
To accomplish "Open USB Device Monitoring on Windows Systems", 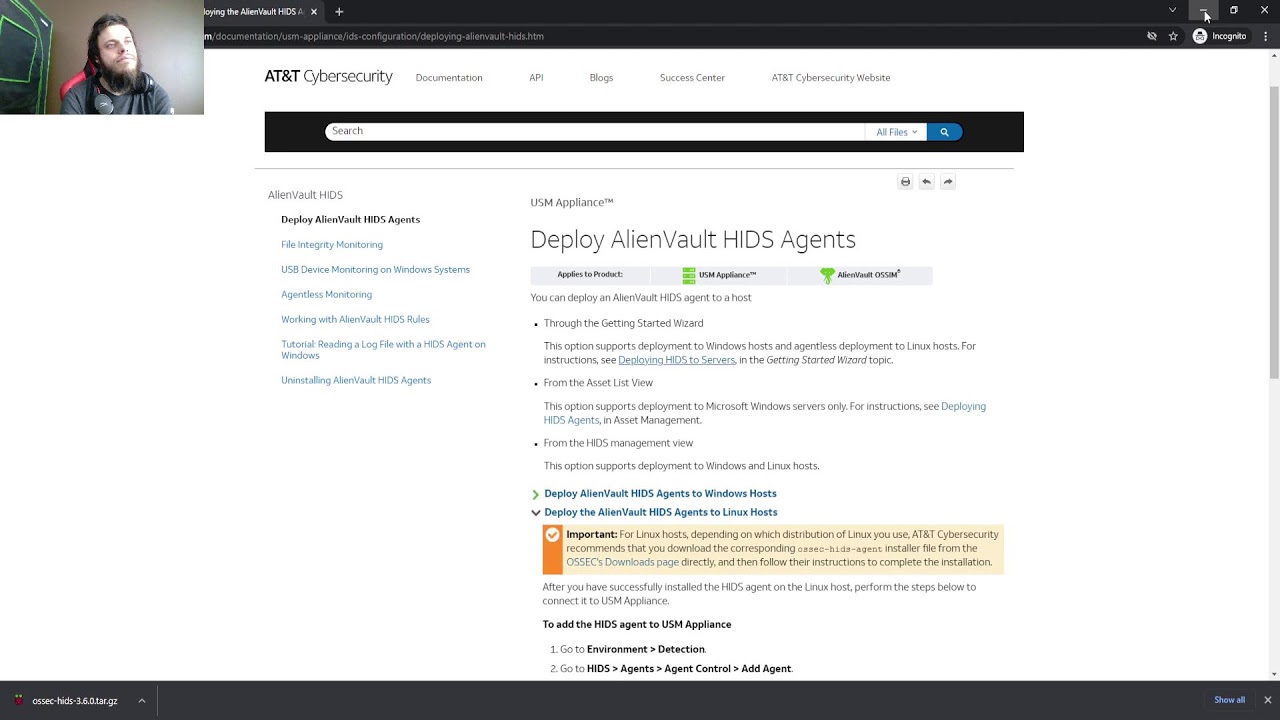I will pyautogui.click(x=375, y=269).
